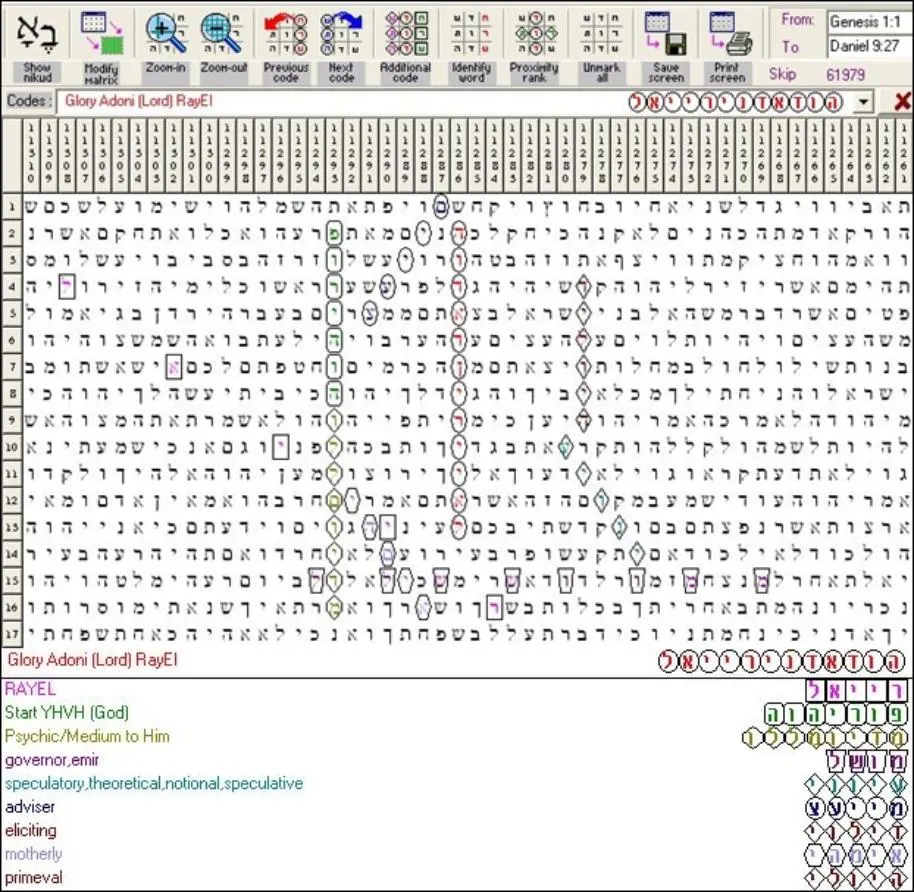Open the Proximity rank tool

tap(536, 33)
